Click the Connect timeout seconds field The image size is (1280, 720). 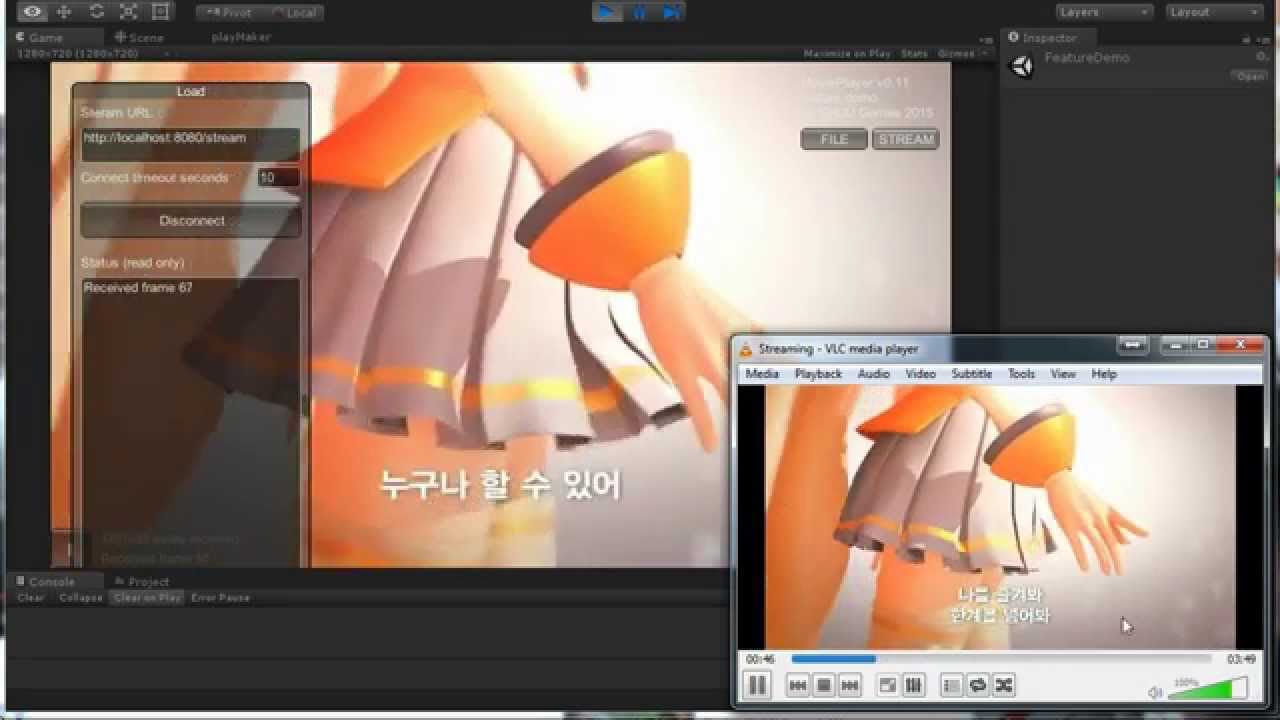click(279, 178)
